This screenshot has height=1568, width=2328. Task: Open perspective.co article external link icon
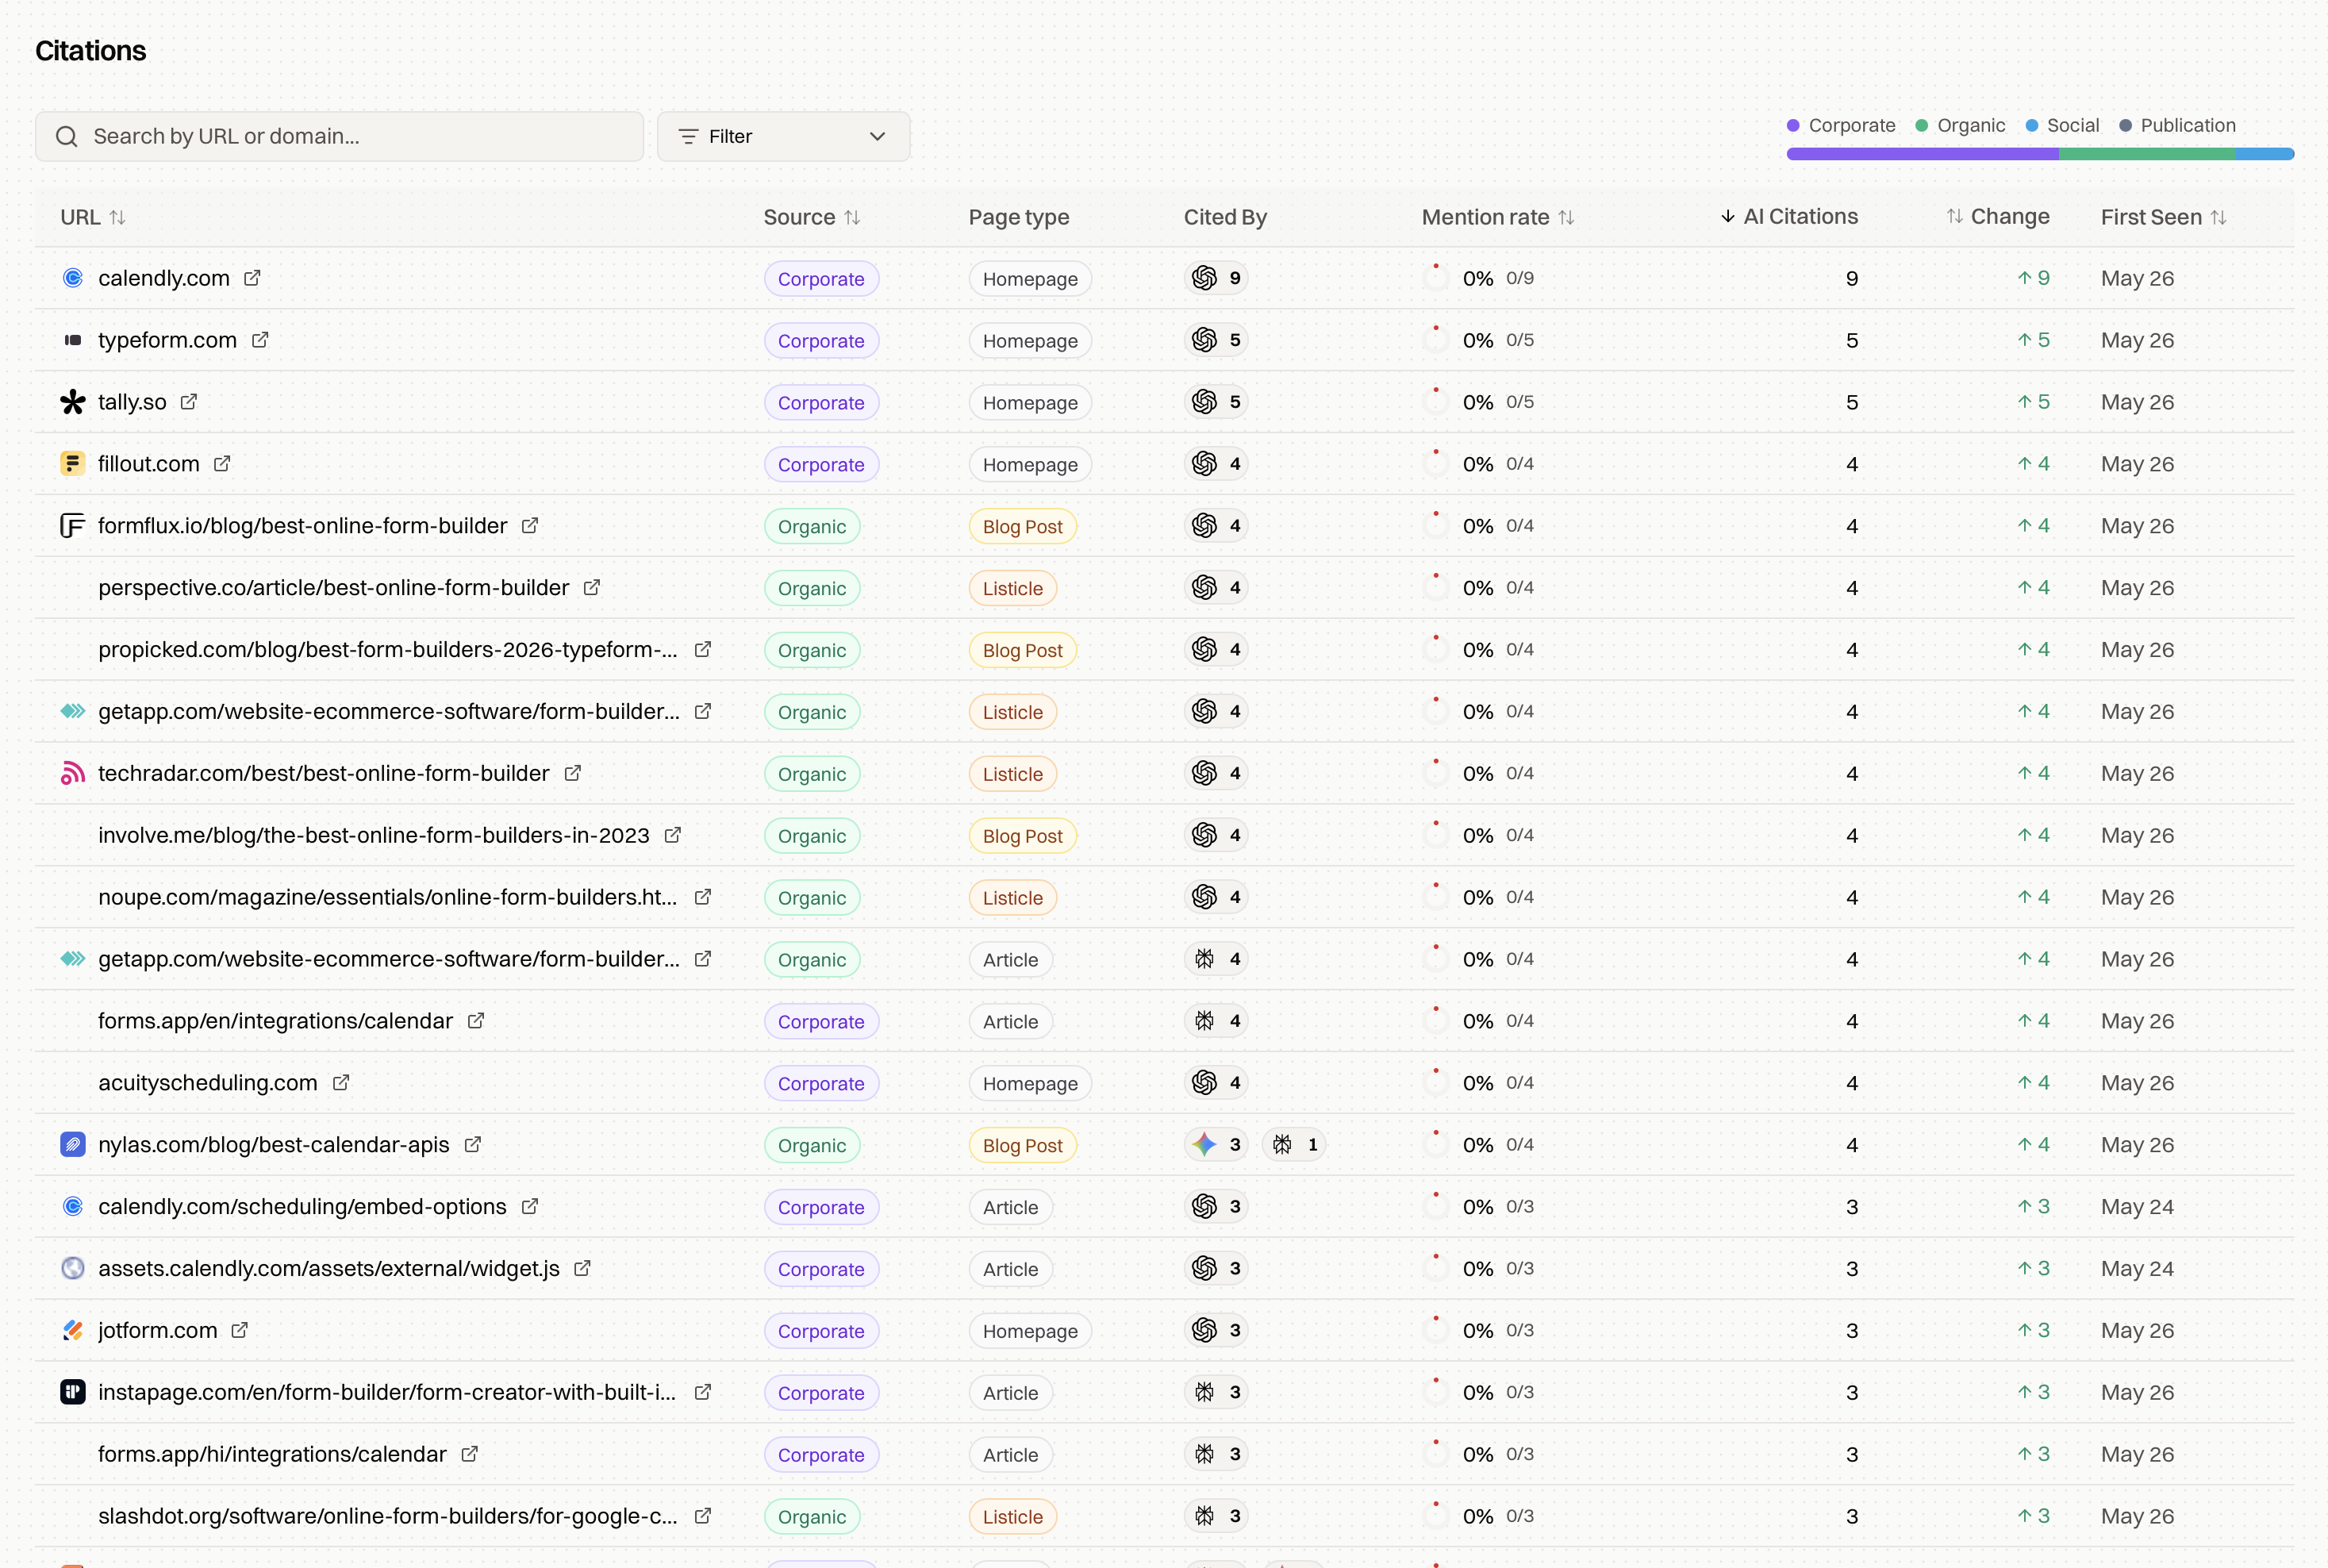pyautogui.click(x=592, y=588)
